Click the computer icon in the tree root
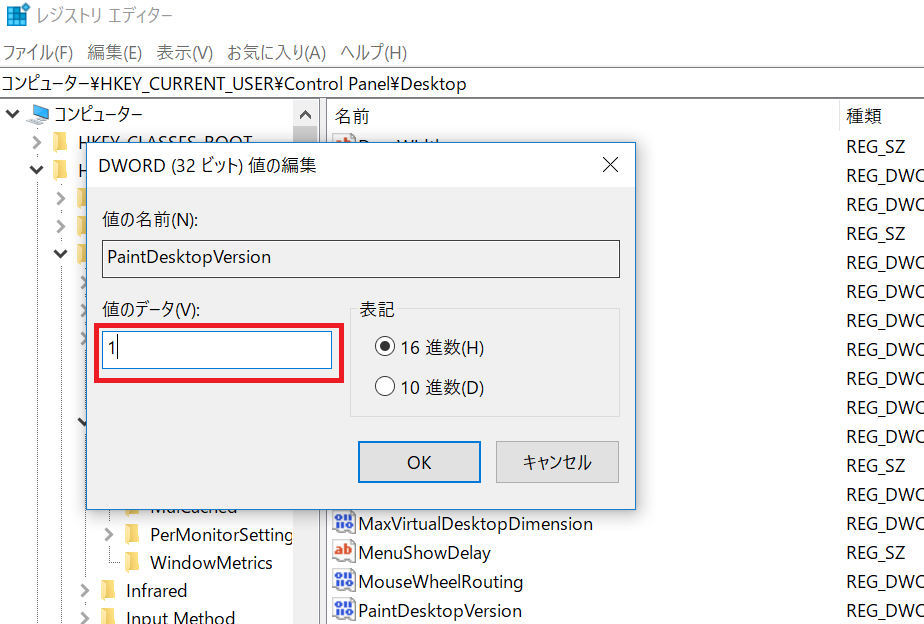 pos(38,114)
